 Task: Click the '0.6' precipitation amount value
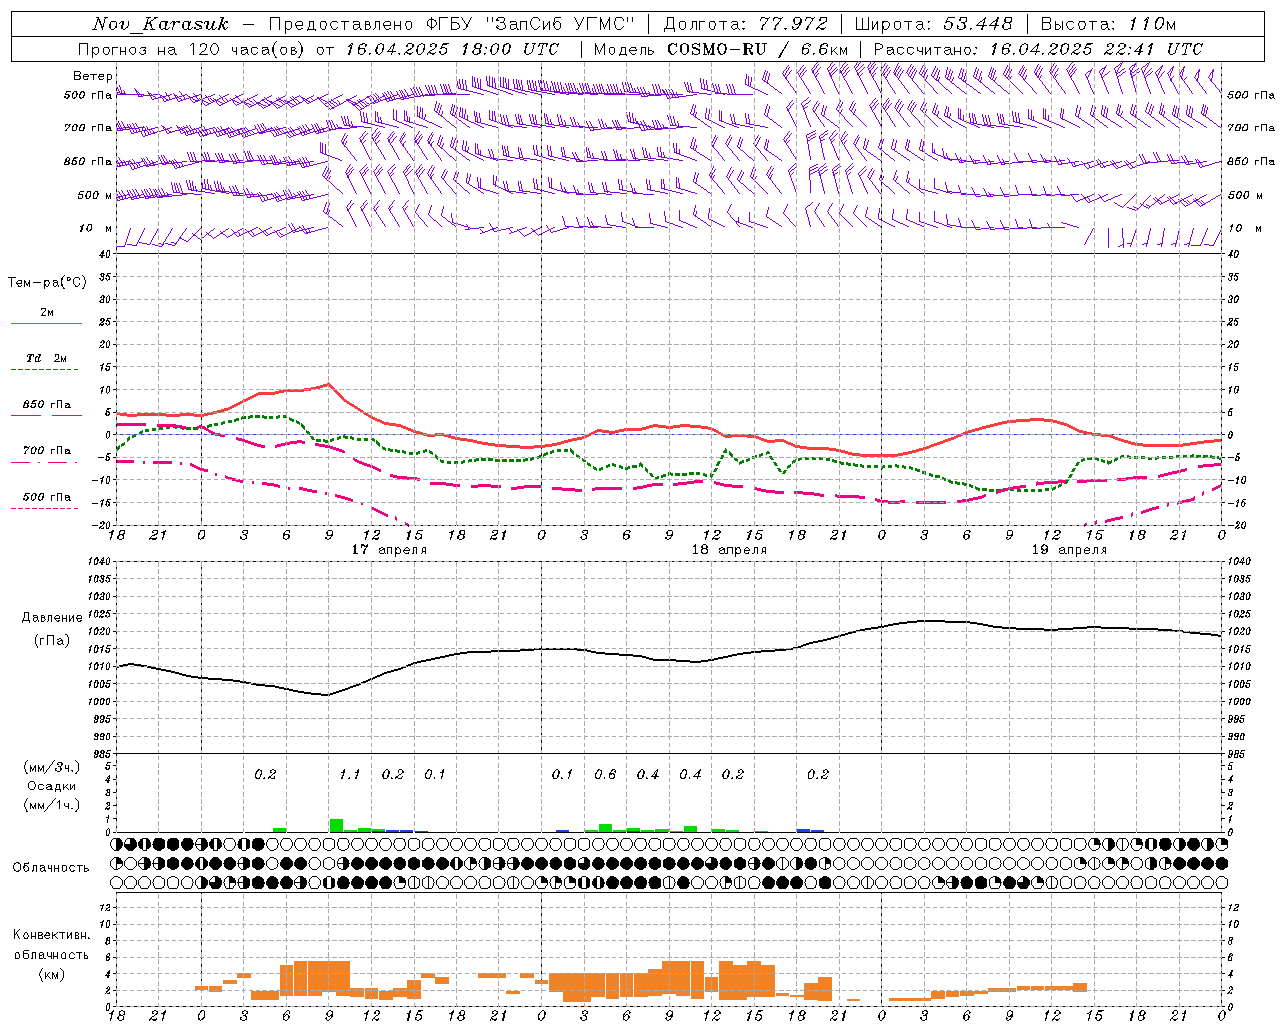tap(605, 774)
